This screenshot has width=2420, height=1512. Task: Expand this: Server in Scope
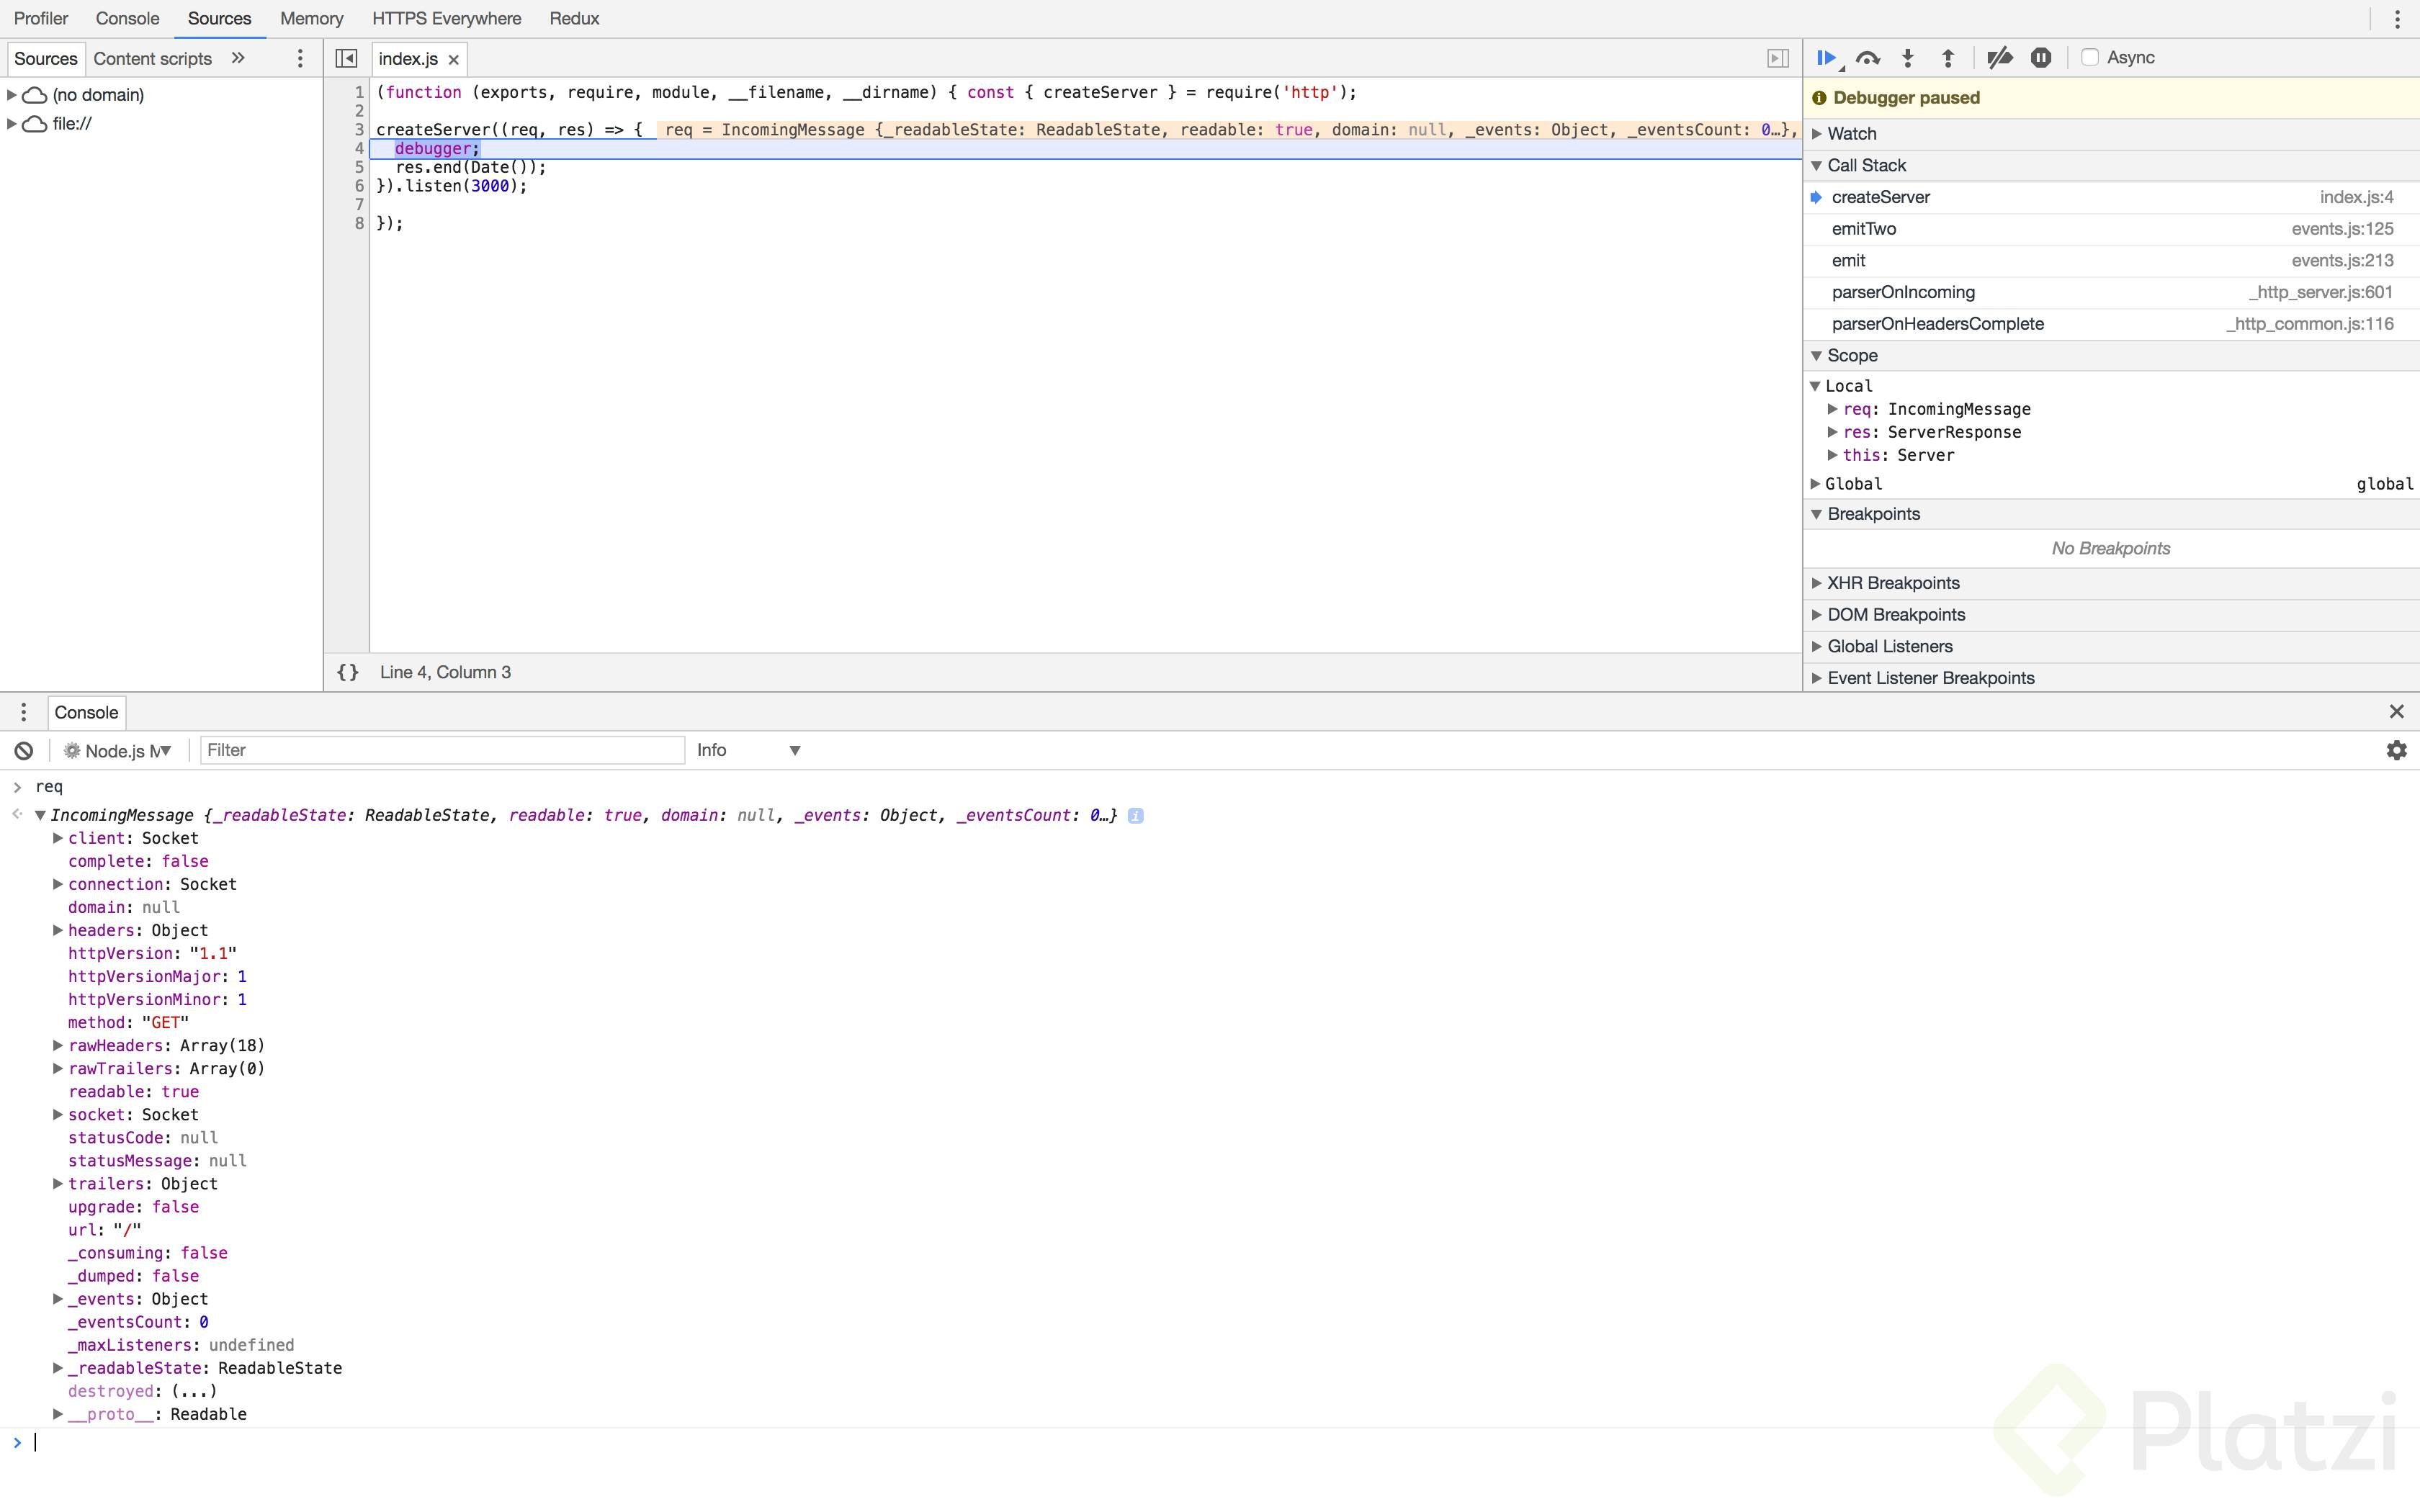pos(1832,455)
